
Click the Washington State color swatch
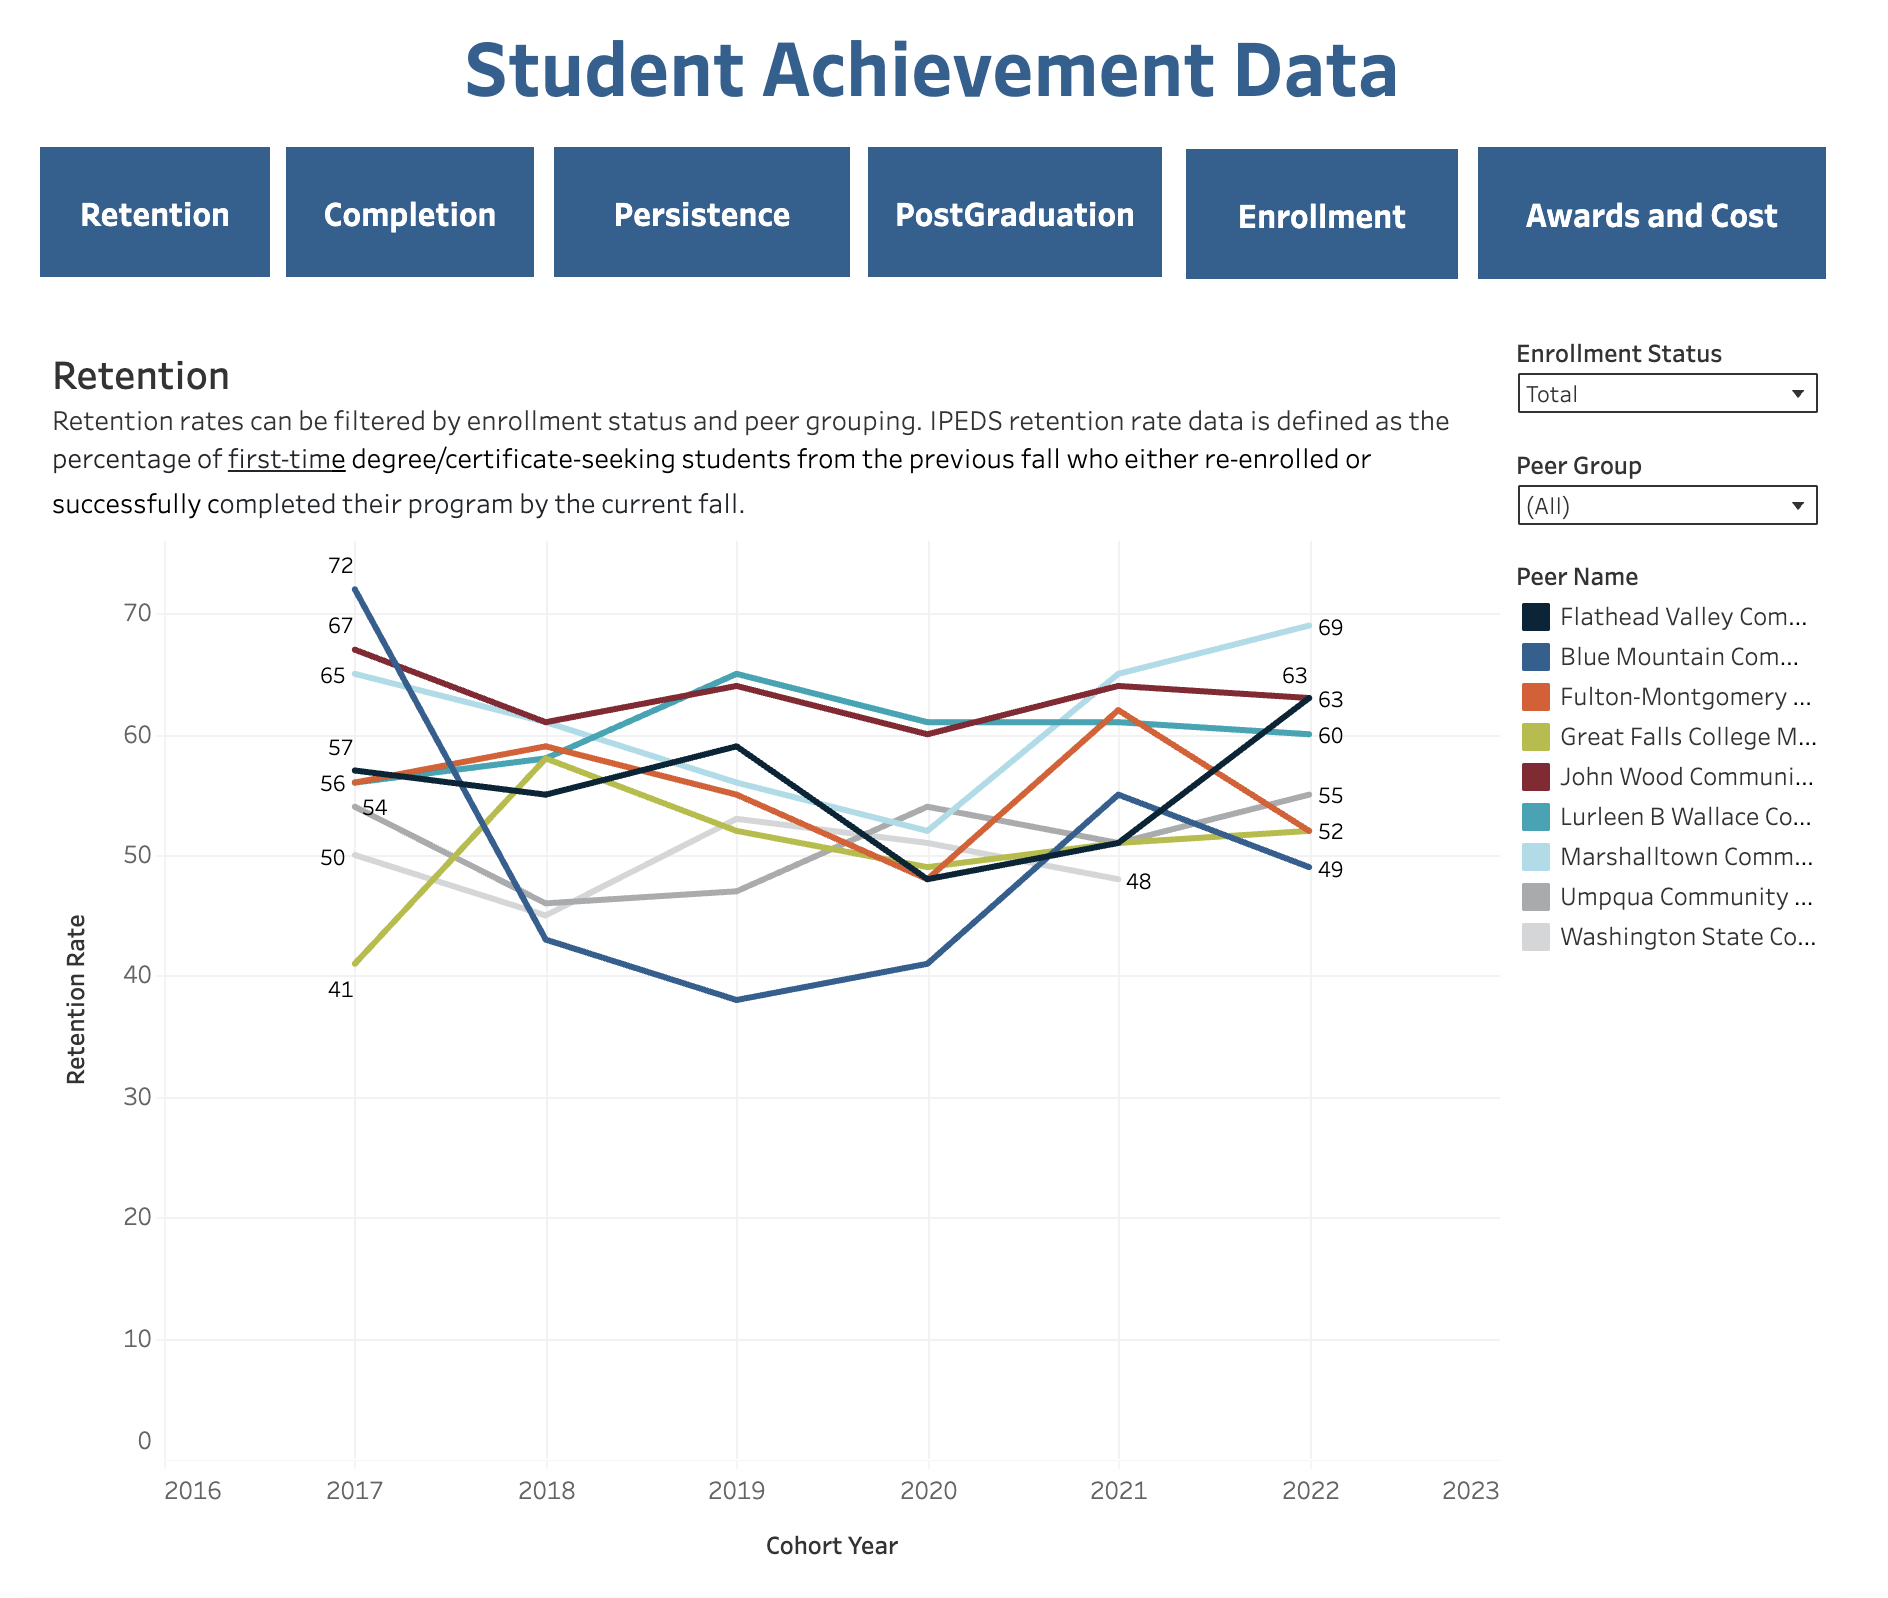coord(1537,936)
